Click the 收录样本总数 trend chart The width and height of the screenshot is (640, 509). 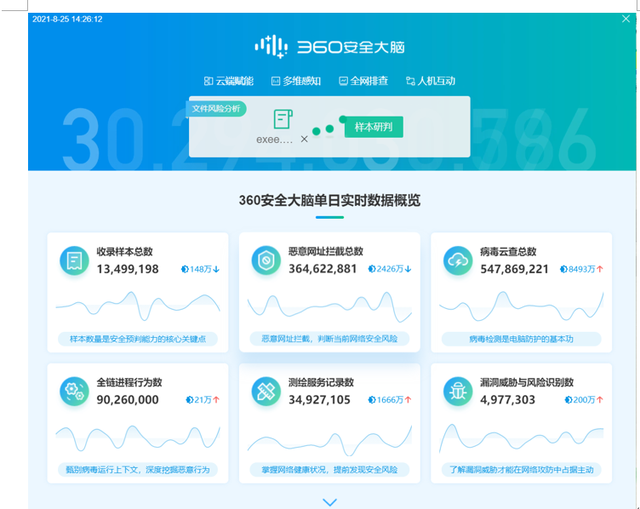138,306
